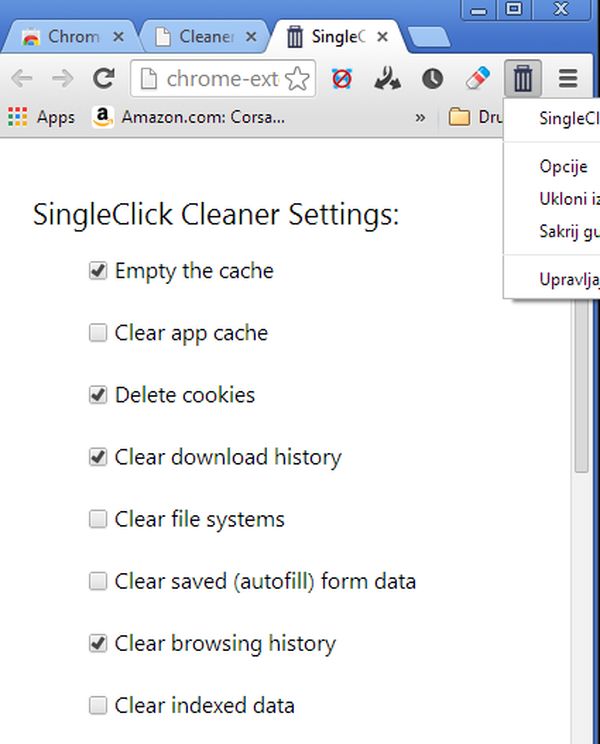Click the chrome-extension address bar
This screenshot has height=744, width=600.
coord(223,79)
